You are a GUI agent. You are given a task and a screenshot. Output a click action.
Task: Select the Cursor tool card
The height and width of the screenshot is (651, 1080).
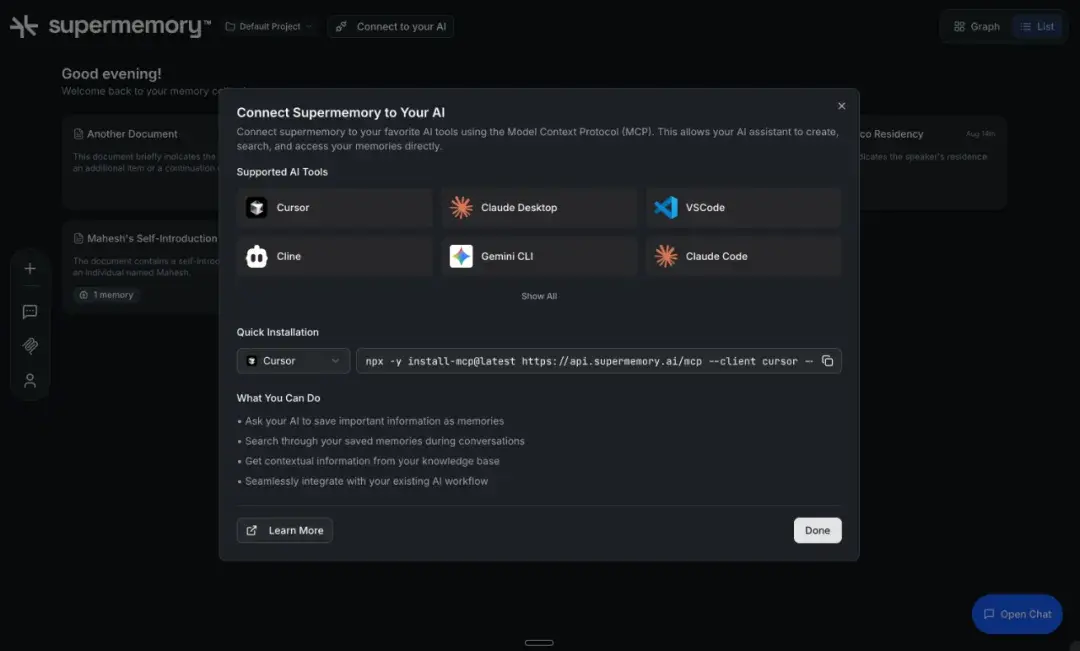334,207
